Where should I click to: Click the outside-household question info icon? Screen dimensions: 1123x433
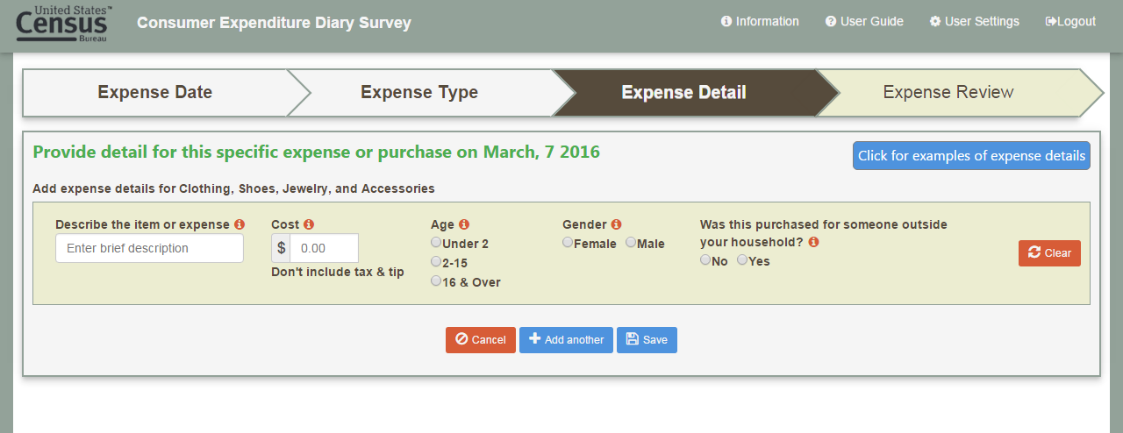(814, 242)
